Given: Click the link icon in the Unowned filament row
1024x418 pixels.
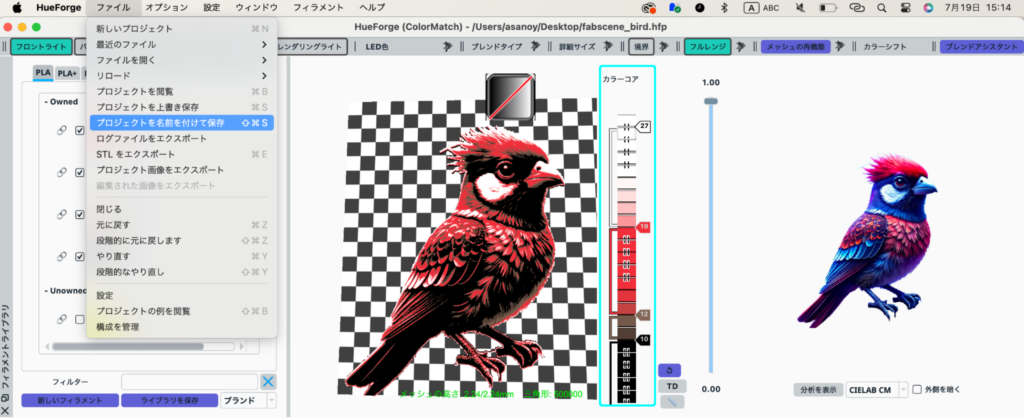Looking at the screenshot, I should pos(62,319).
